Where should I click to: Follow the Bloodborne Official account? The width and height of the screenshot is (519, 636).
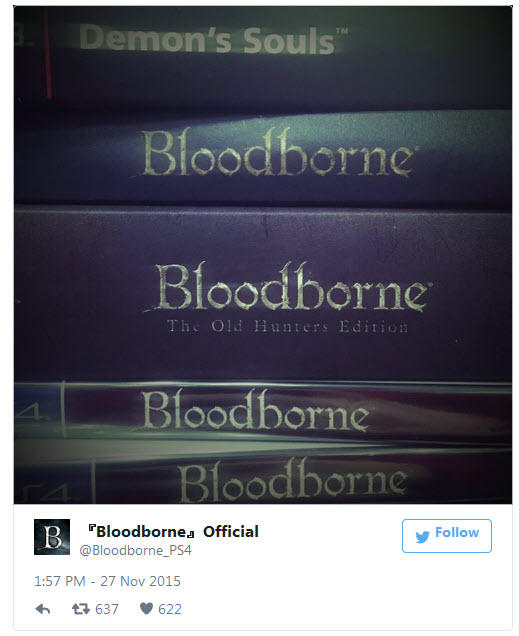447,536
